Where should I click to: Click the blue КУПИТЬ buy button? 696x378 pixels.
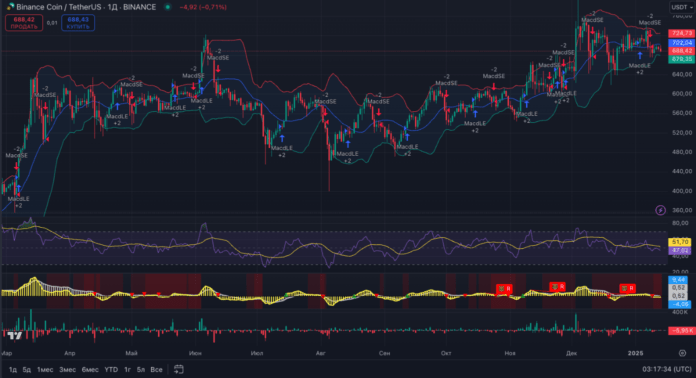click(78, 23)
